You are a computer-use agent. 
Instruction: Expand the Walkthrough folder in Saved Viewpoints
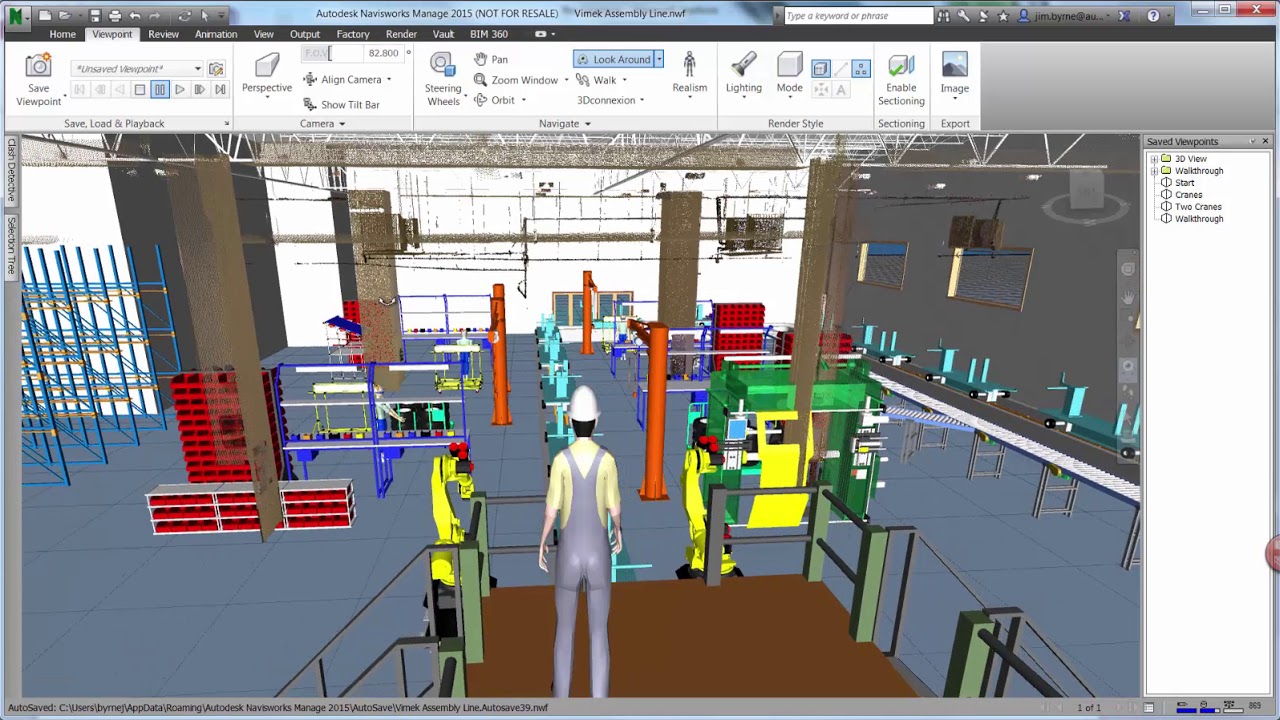pos(1154,170)
